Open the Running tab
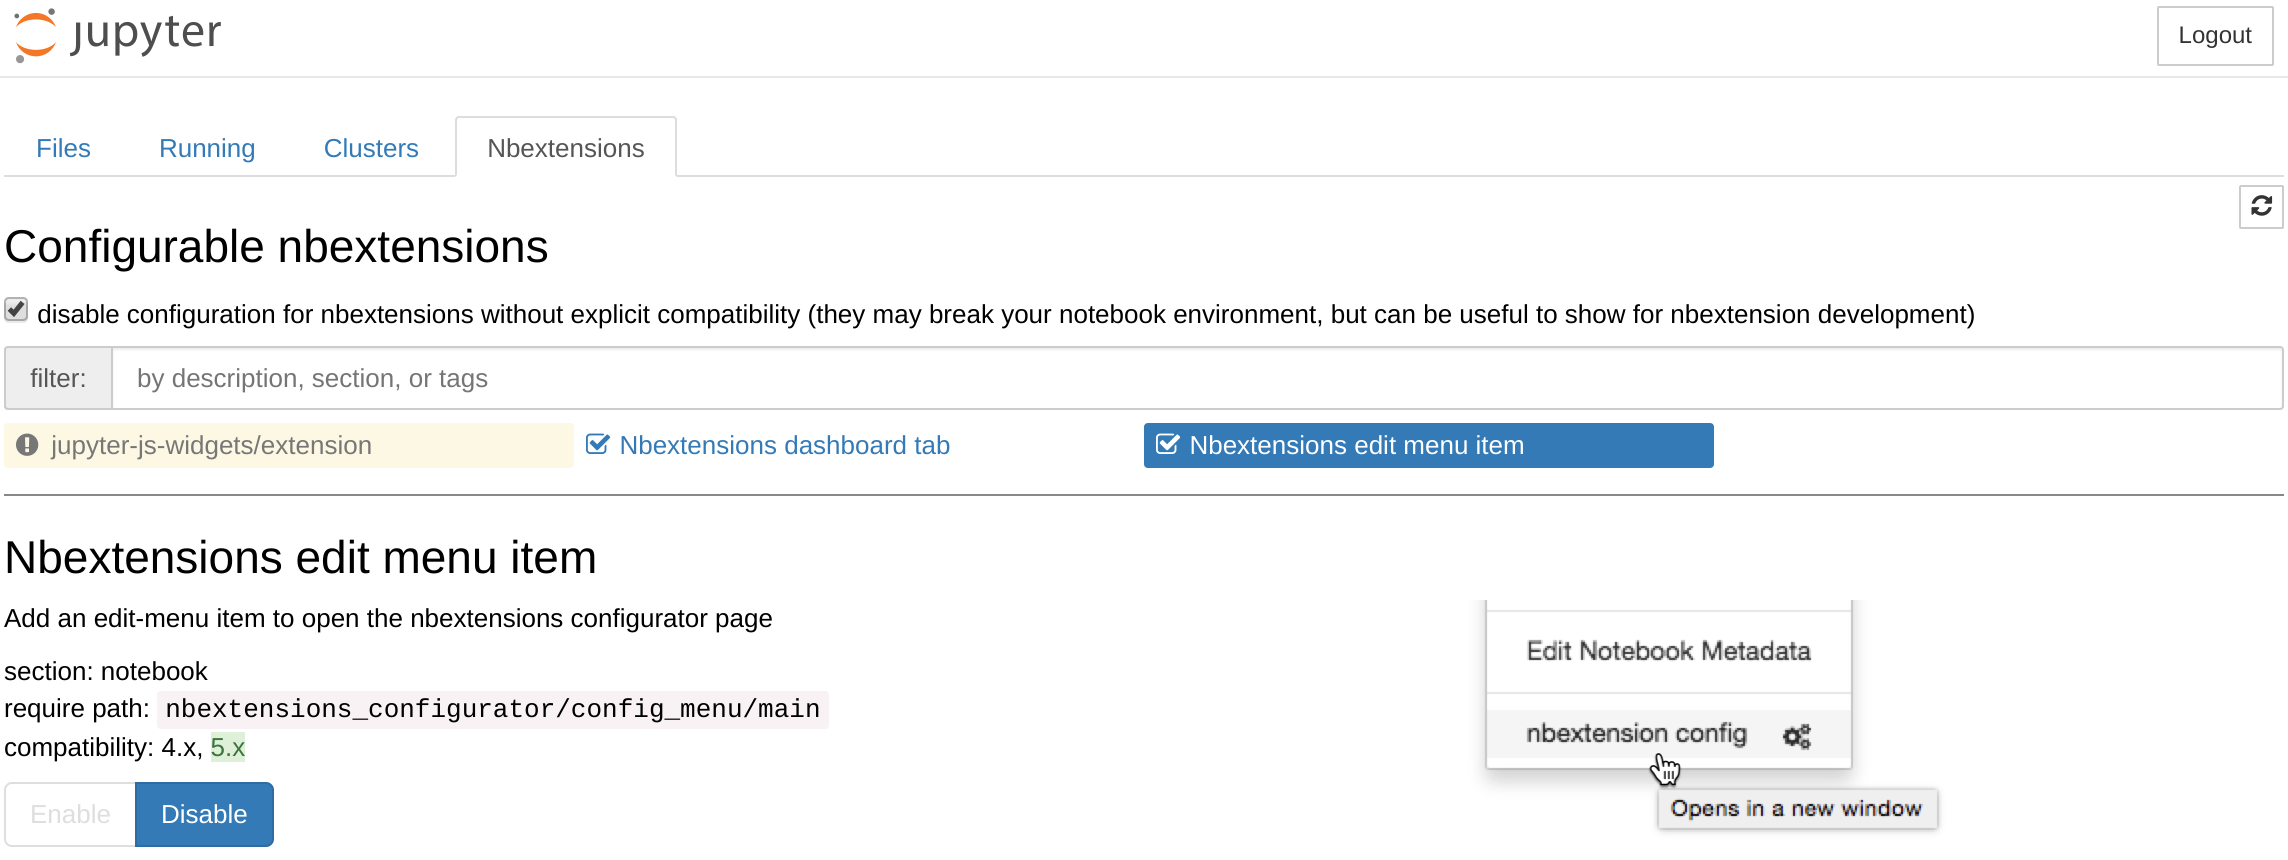This screenshot has width=2288, height=860. [x=207, y=148]
